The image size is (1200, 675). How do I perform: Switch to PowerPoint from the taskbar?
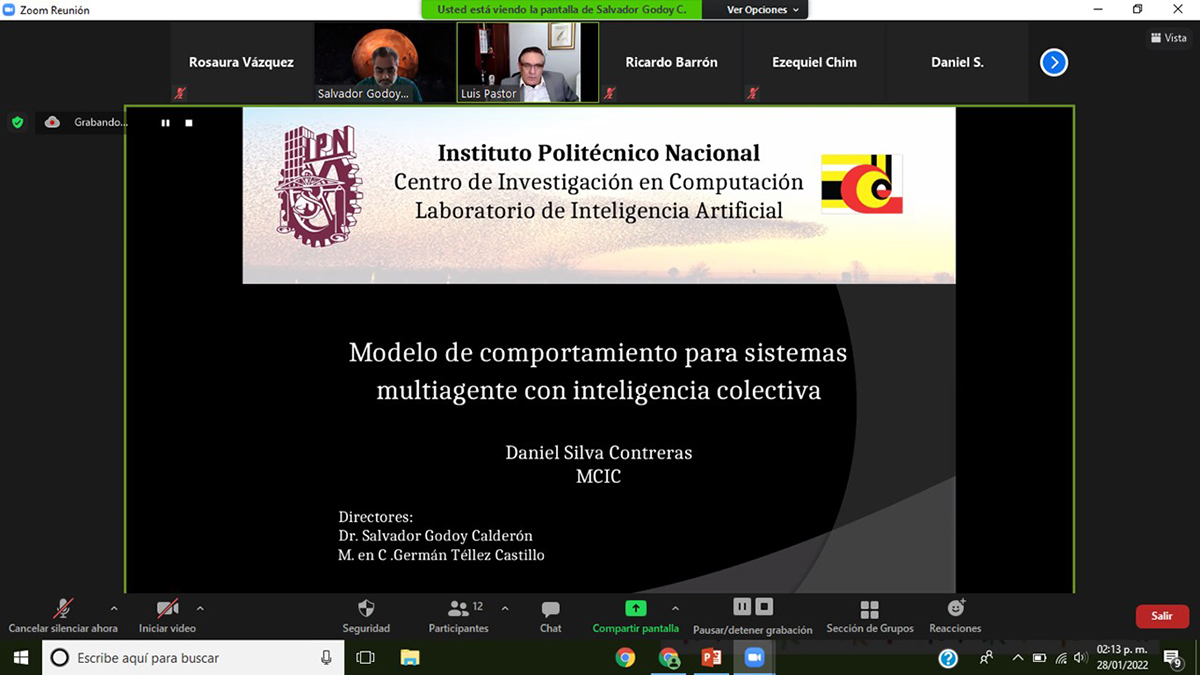[x=712, y=658]
